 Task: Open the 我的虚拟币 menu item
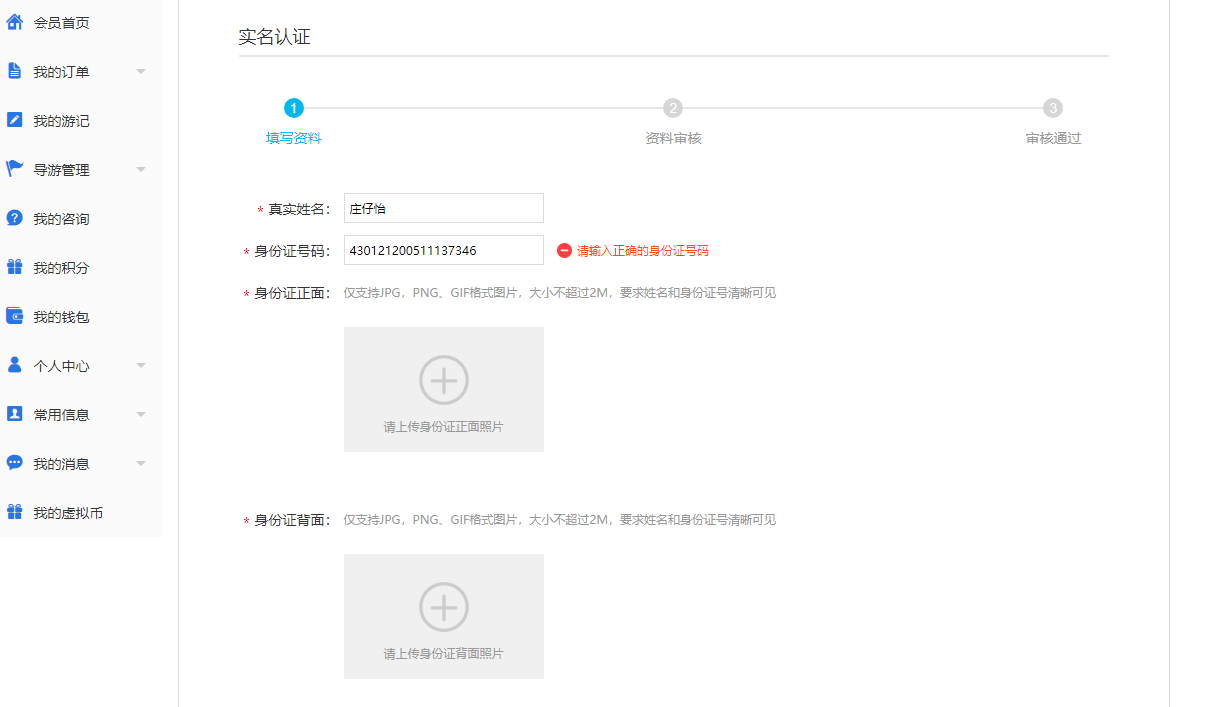tap(68, 513)
